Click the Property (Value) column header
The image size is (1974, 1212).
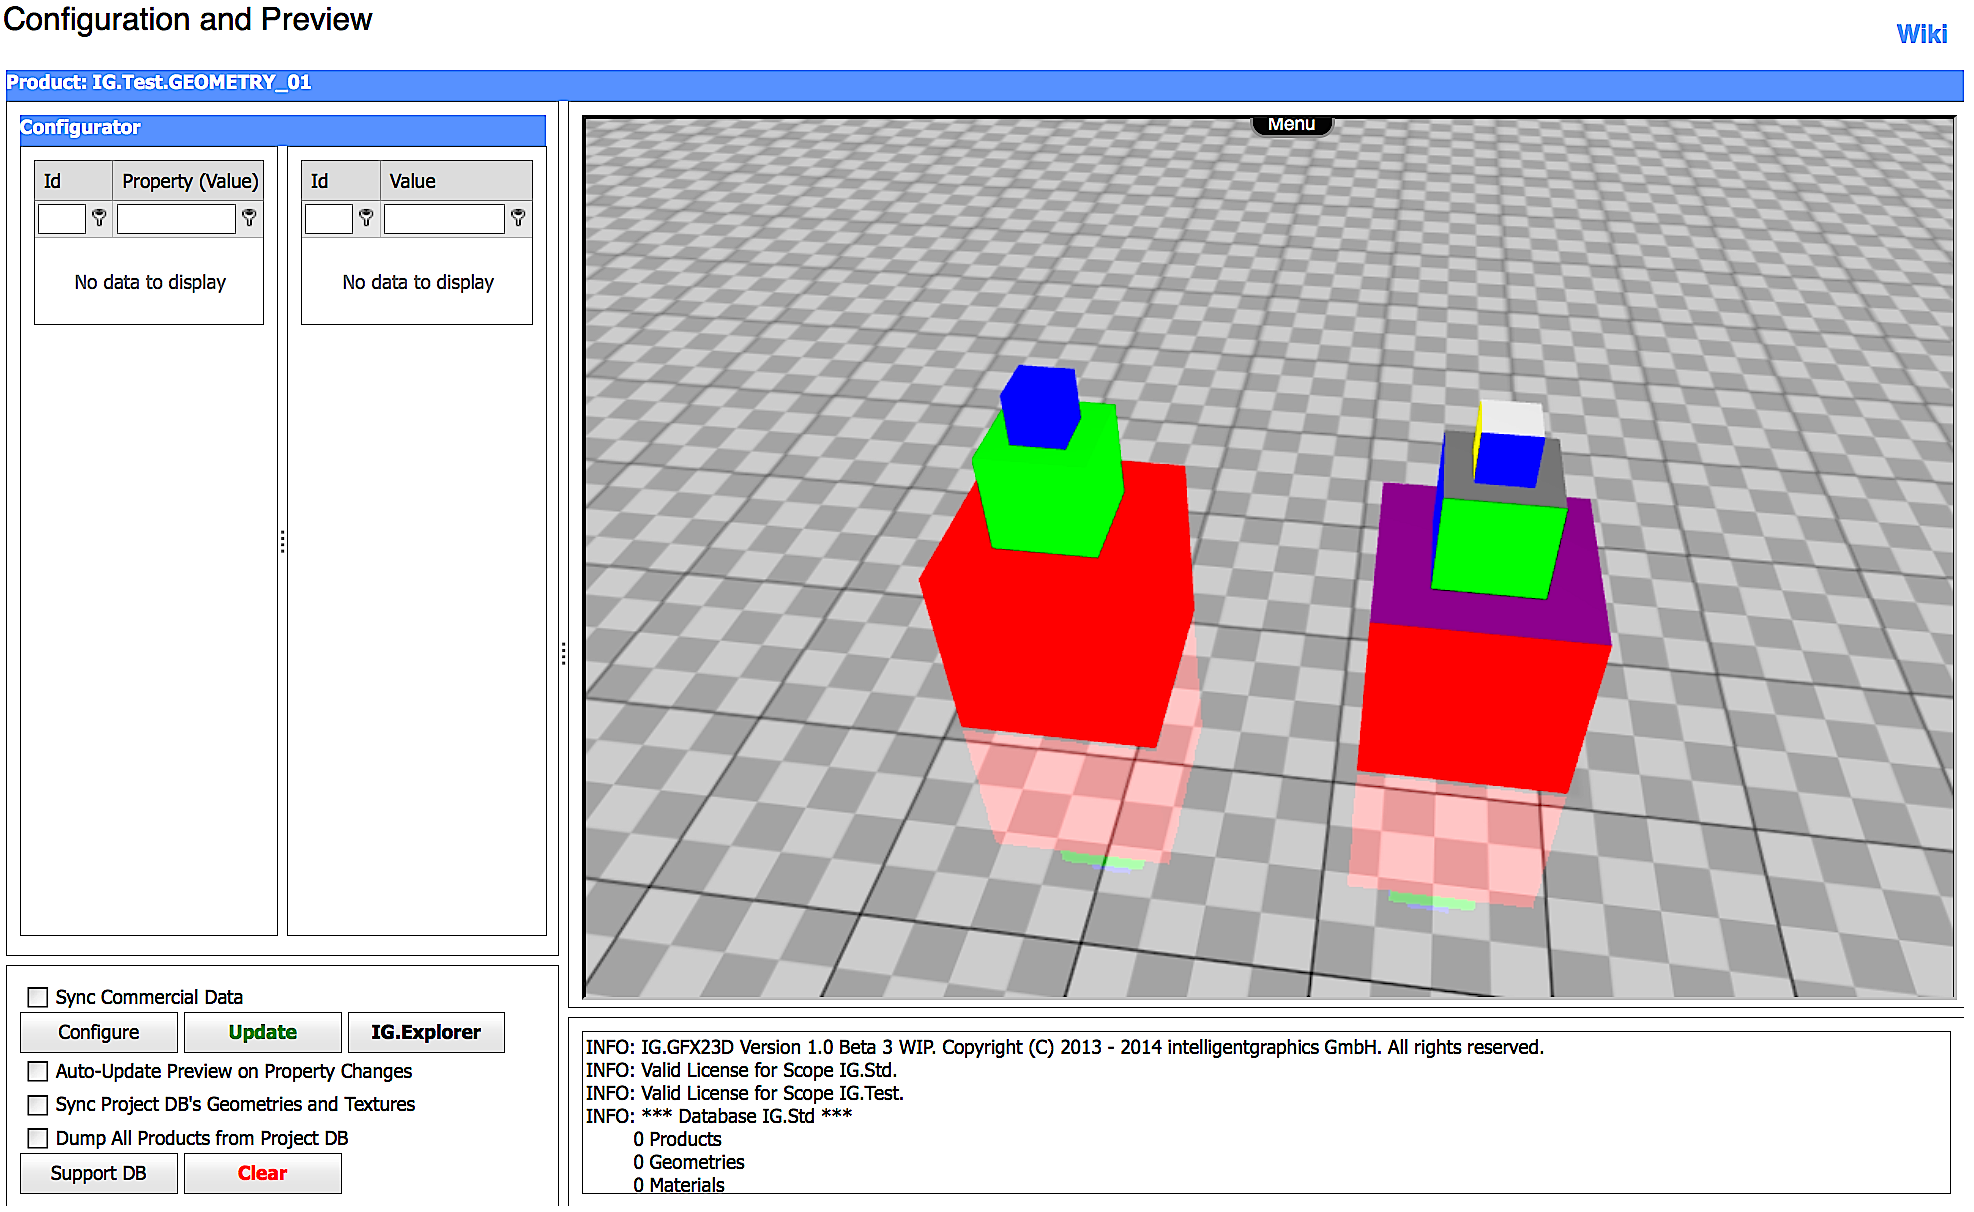[188, 181]
